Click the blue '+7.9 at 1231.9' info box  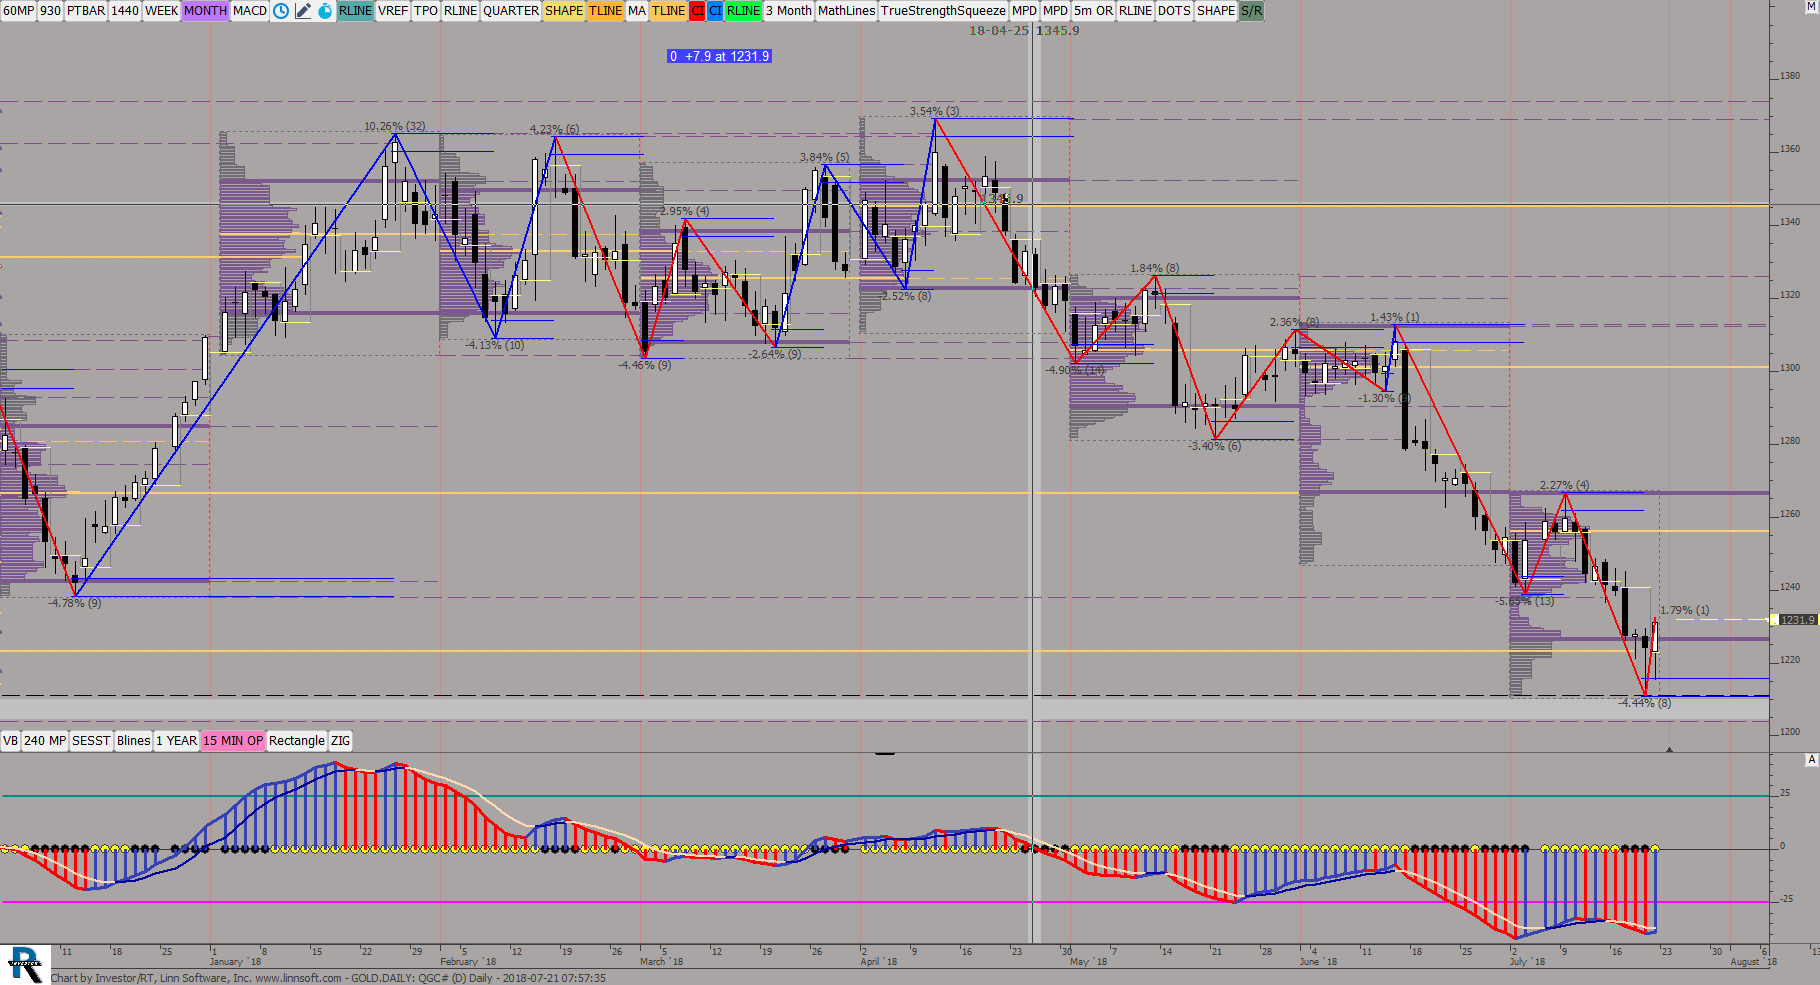pos(720,56)
